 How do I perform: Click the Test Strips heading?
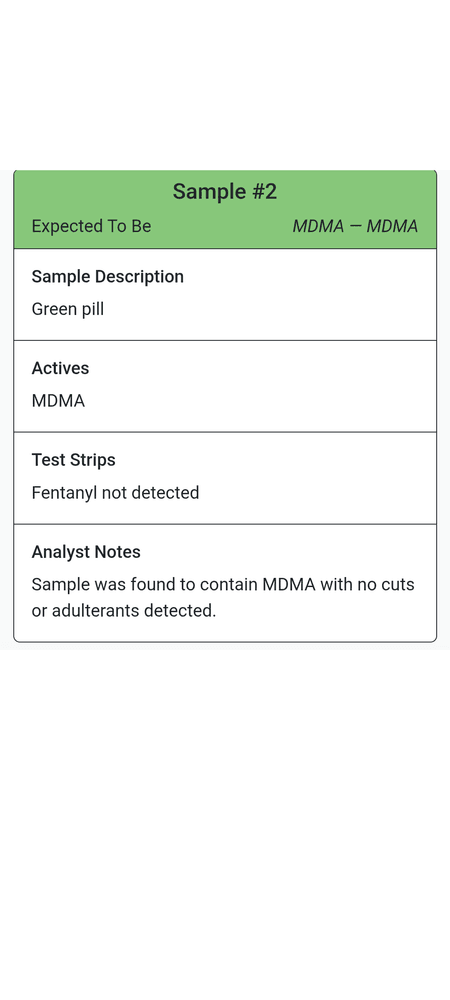[73, 460]
